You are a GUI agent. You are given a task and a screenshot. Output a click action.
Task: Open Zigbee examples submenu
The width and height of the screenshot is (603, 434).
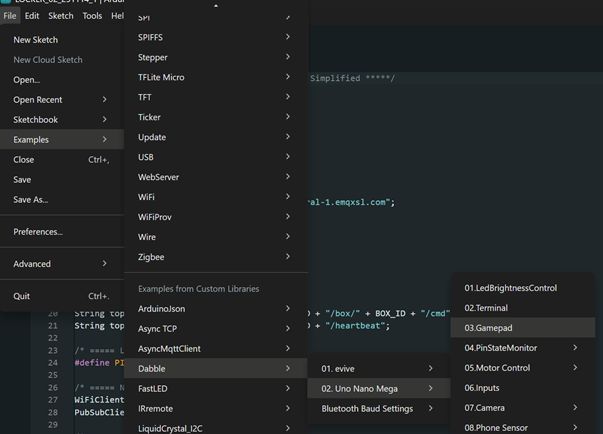pos(215,257)
